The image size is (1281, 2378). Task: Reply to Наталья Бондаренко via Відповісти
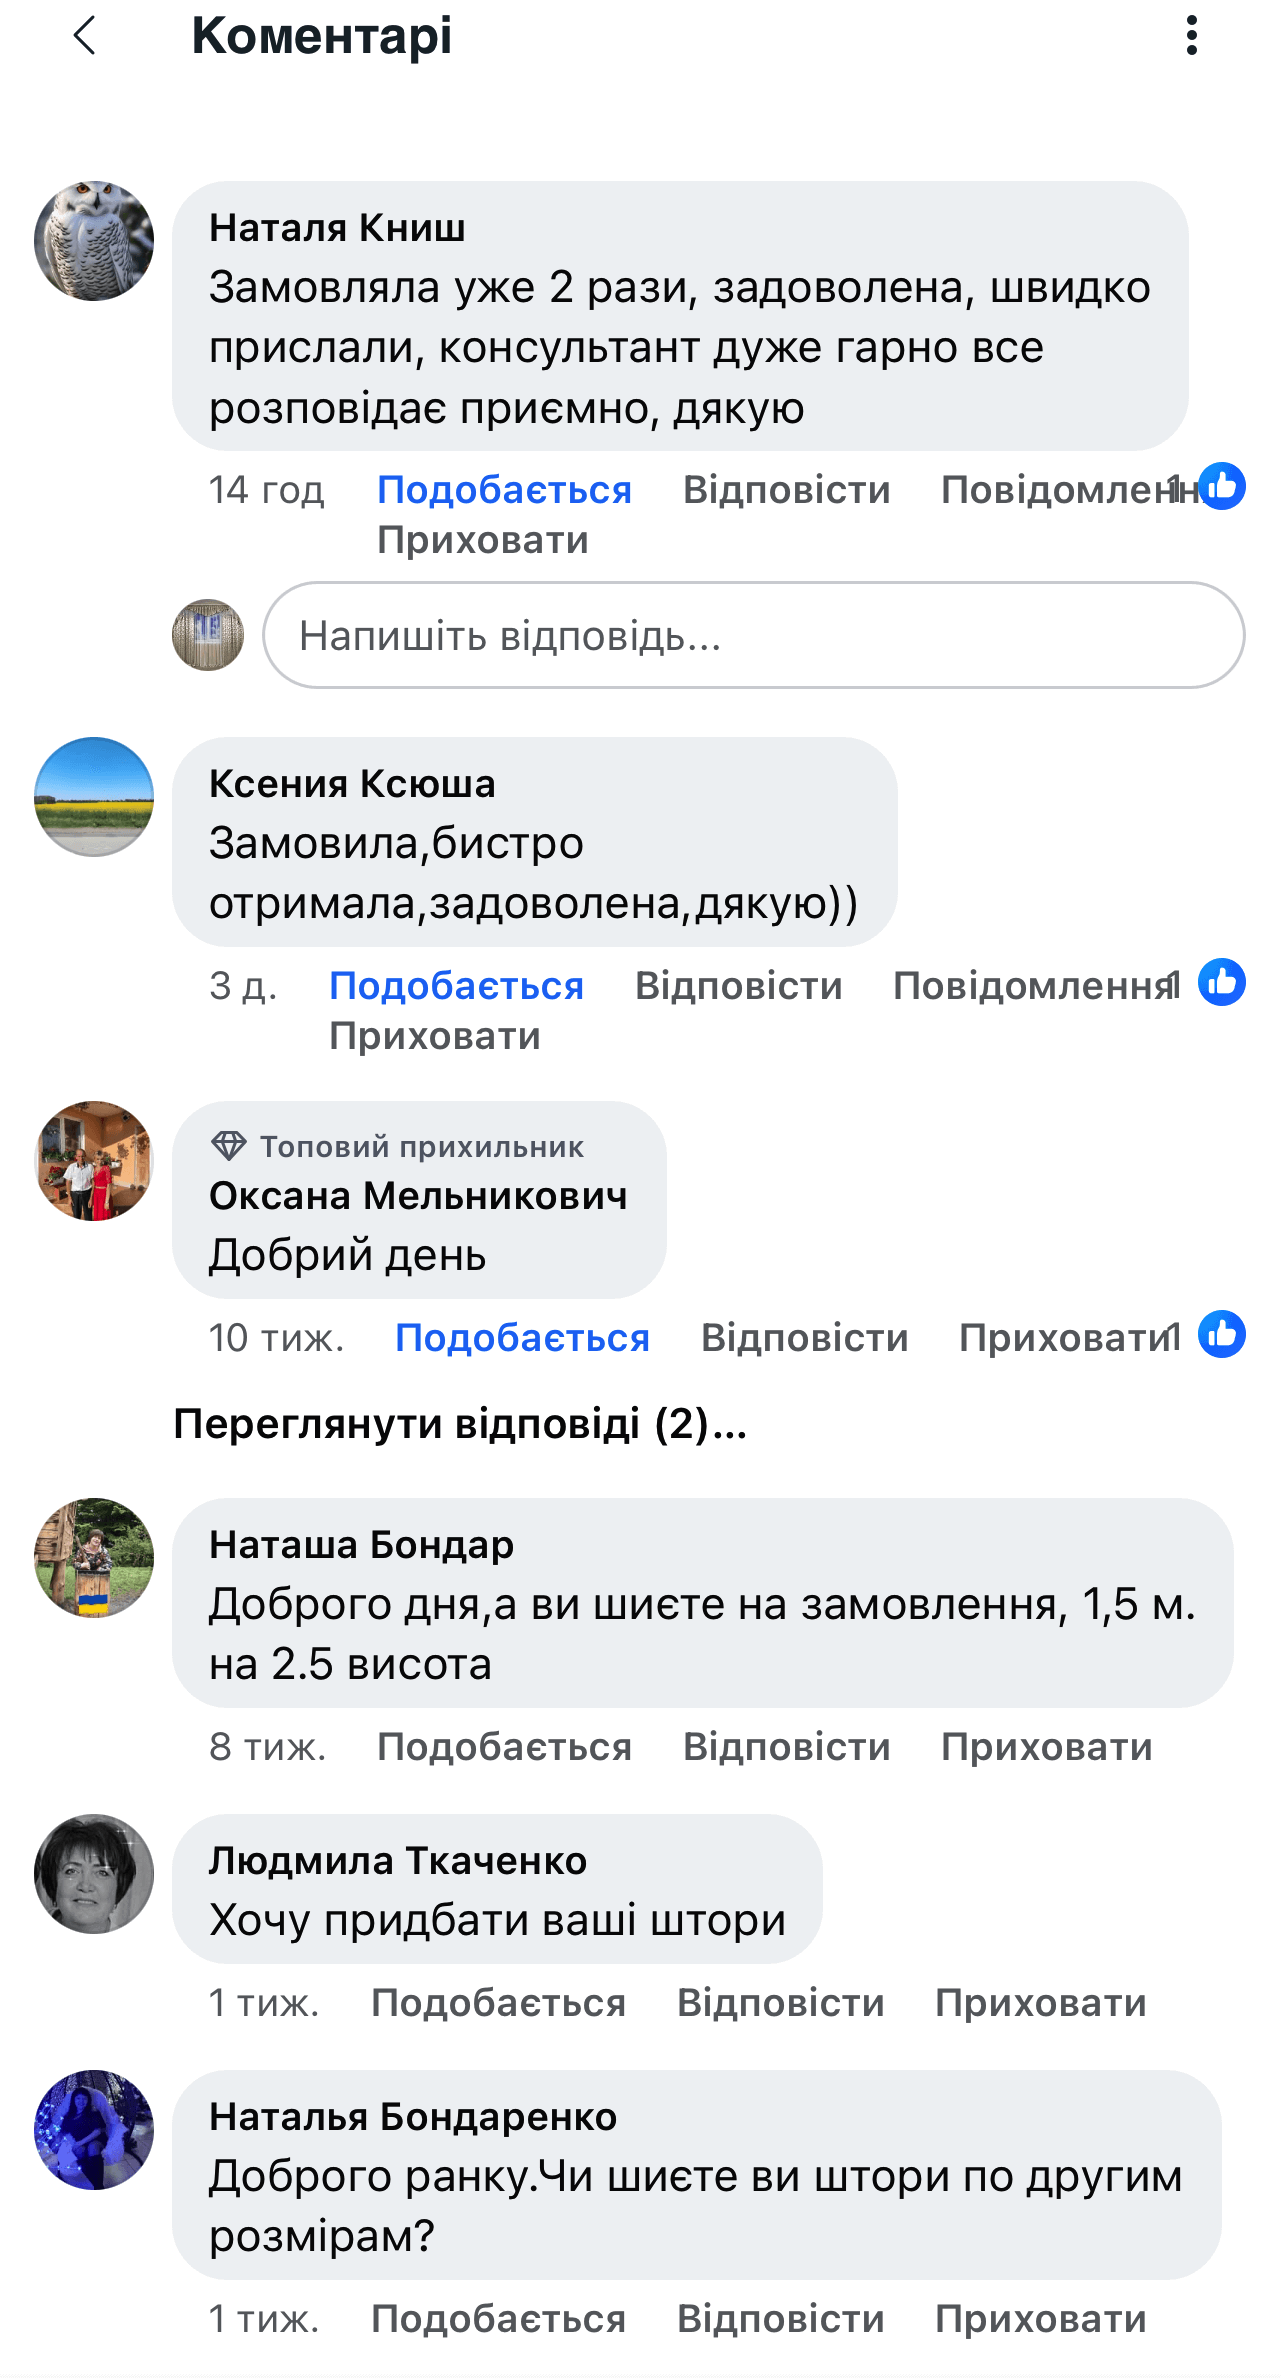(x=780, y=2319)
